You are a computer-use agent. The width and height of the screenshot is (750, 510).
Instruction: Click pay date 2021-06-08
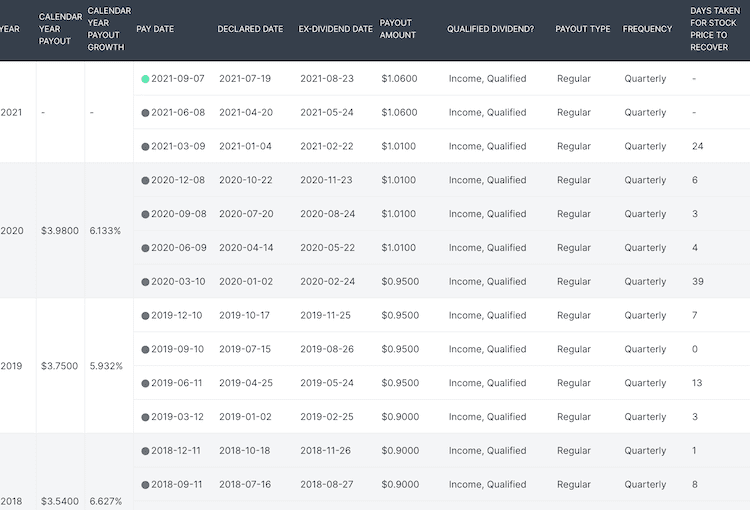178,112
